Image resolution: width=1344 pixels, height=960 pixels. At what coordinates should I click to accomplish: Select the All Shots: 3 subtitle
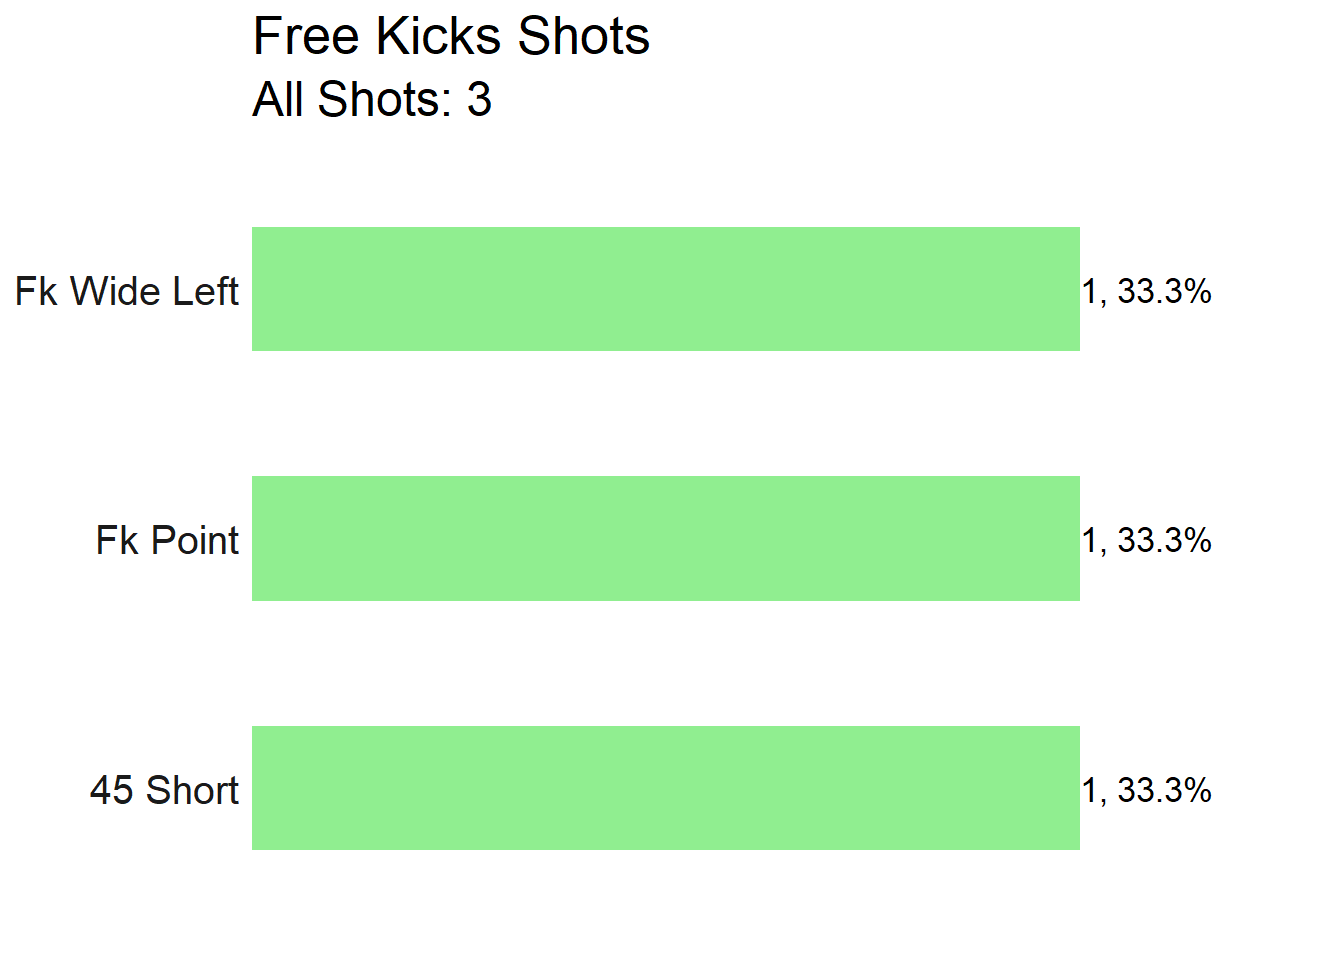tap(372, 99)
